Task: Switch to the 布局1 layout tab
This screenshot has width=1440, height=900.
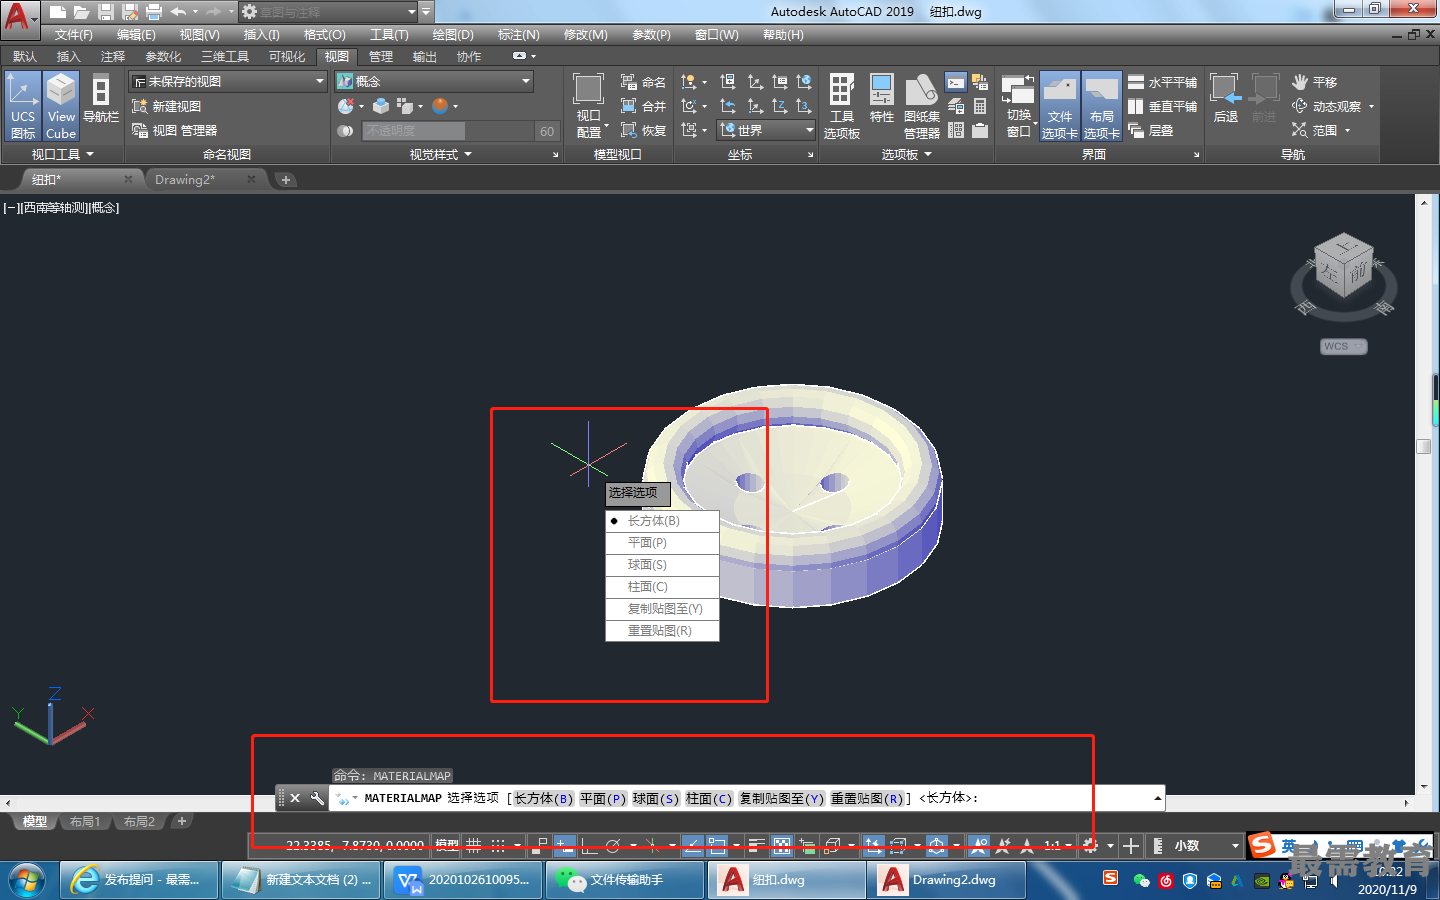Action: pyautogui.click(x=85, y=821)
